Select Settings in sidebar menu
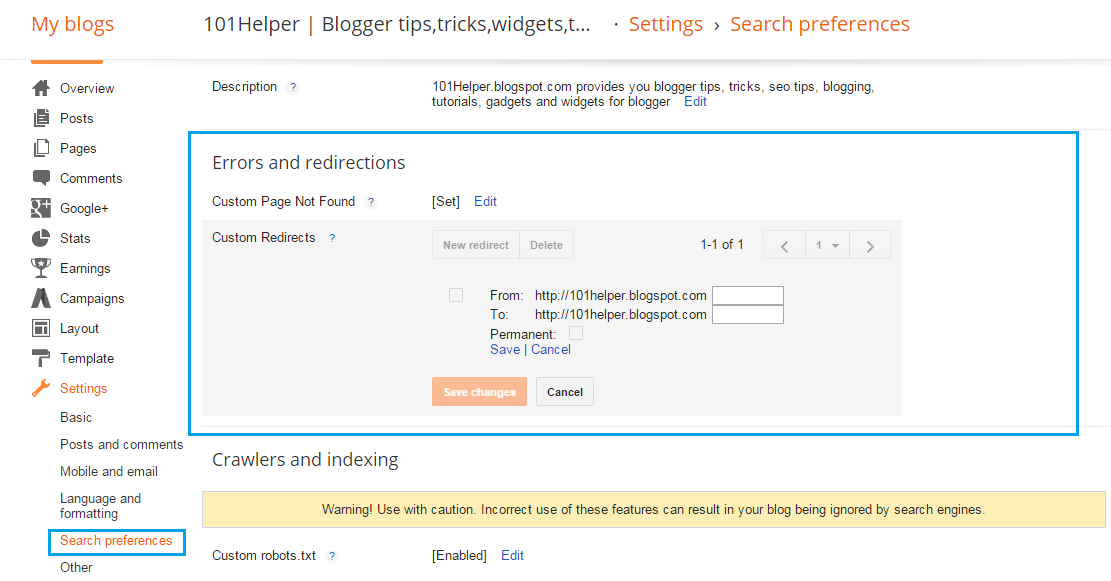The height and width of the screenshot is (581, 1111). tap(84, 388)
